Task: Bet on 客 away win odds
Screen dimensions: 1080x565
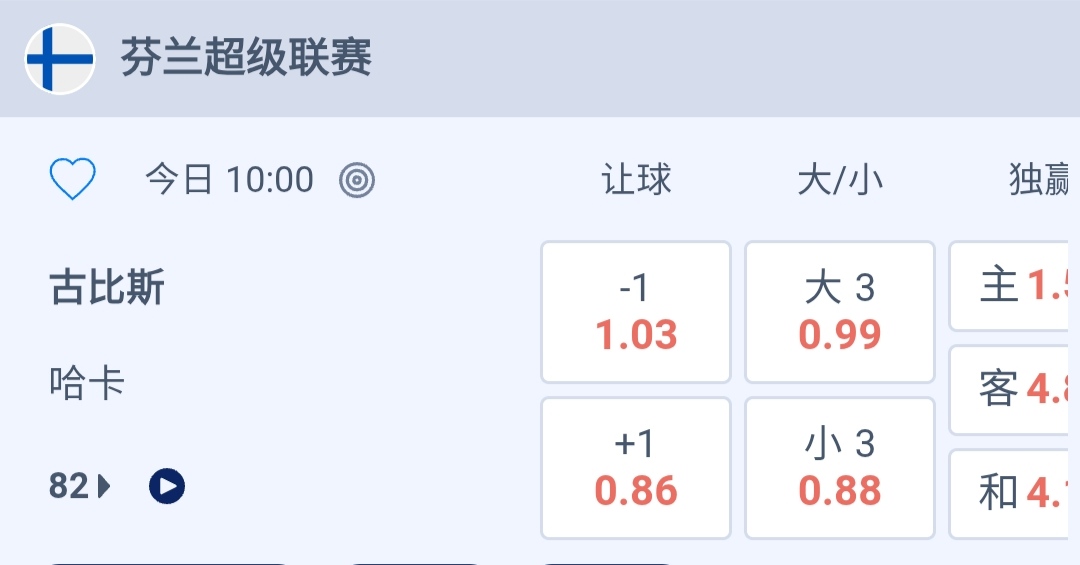Action: point(1014,390)
